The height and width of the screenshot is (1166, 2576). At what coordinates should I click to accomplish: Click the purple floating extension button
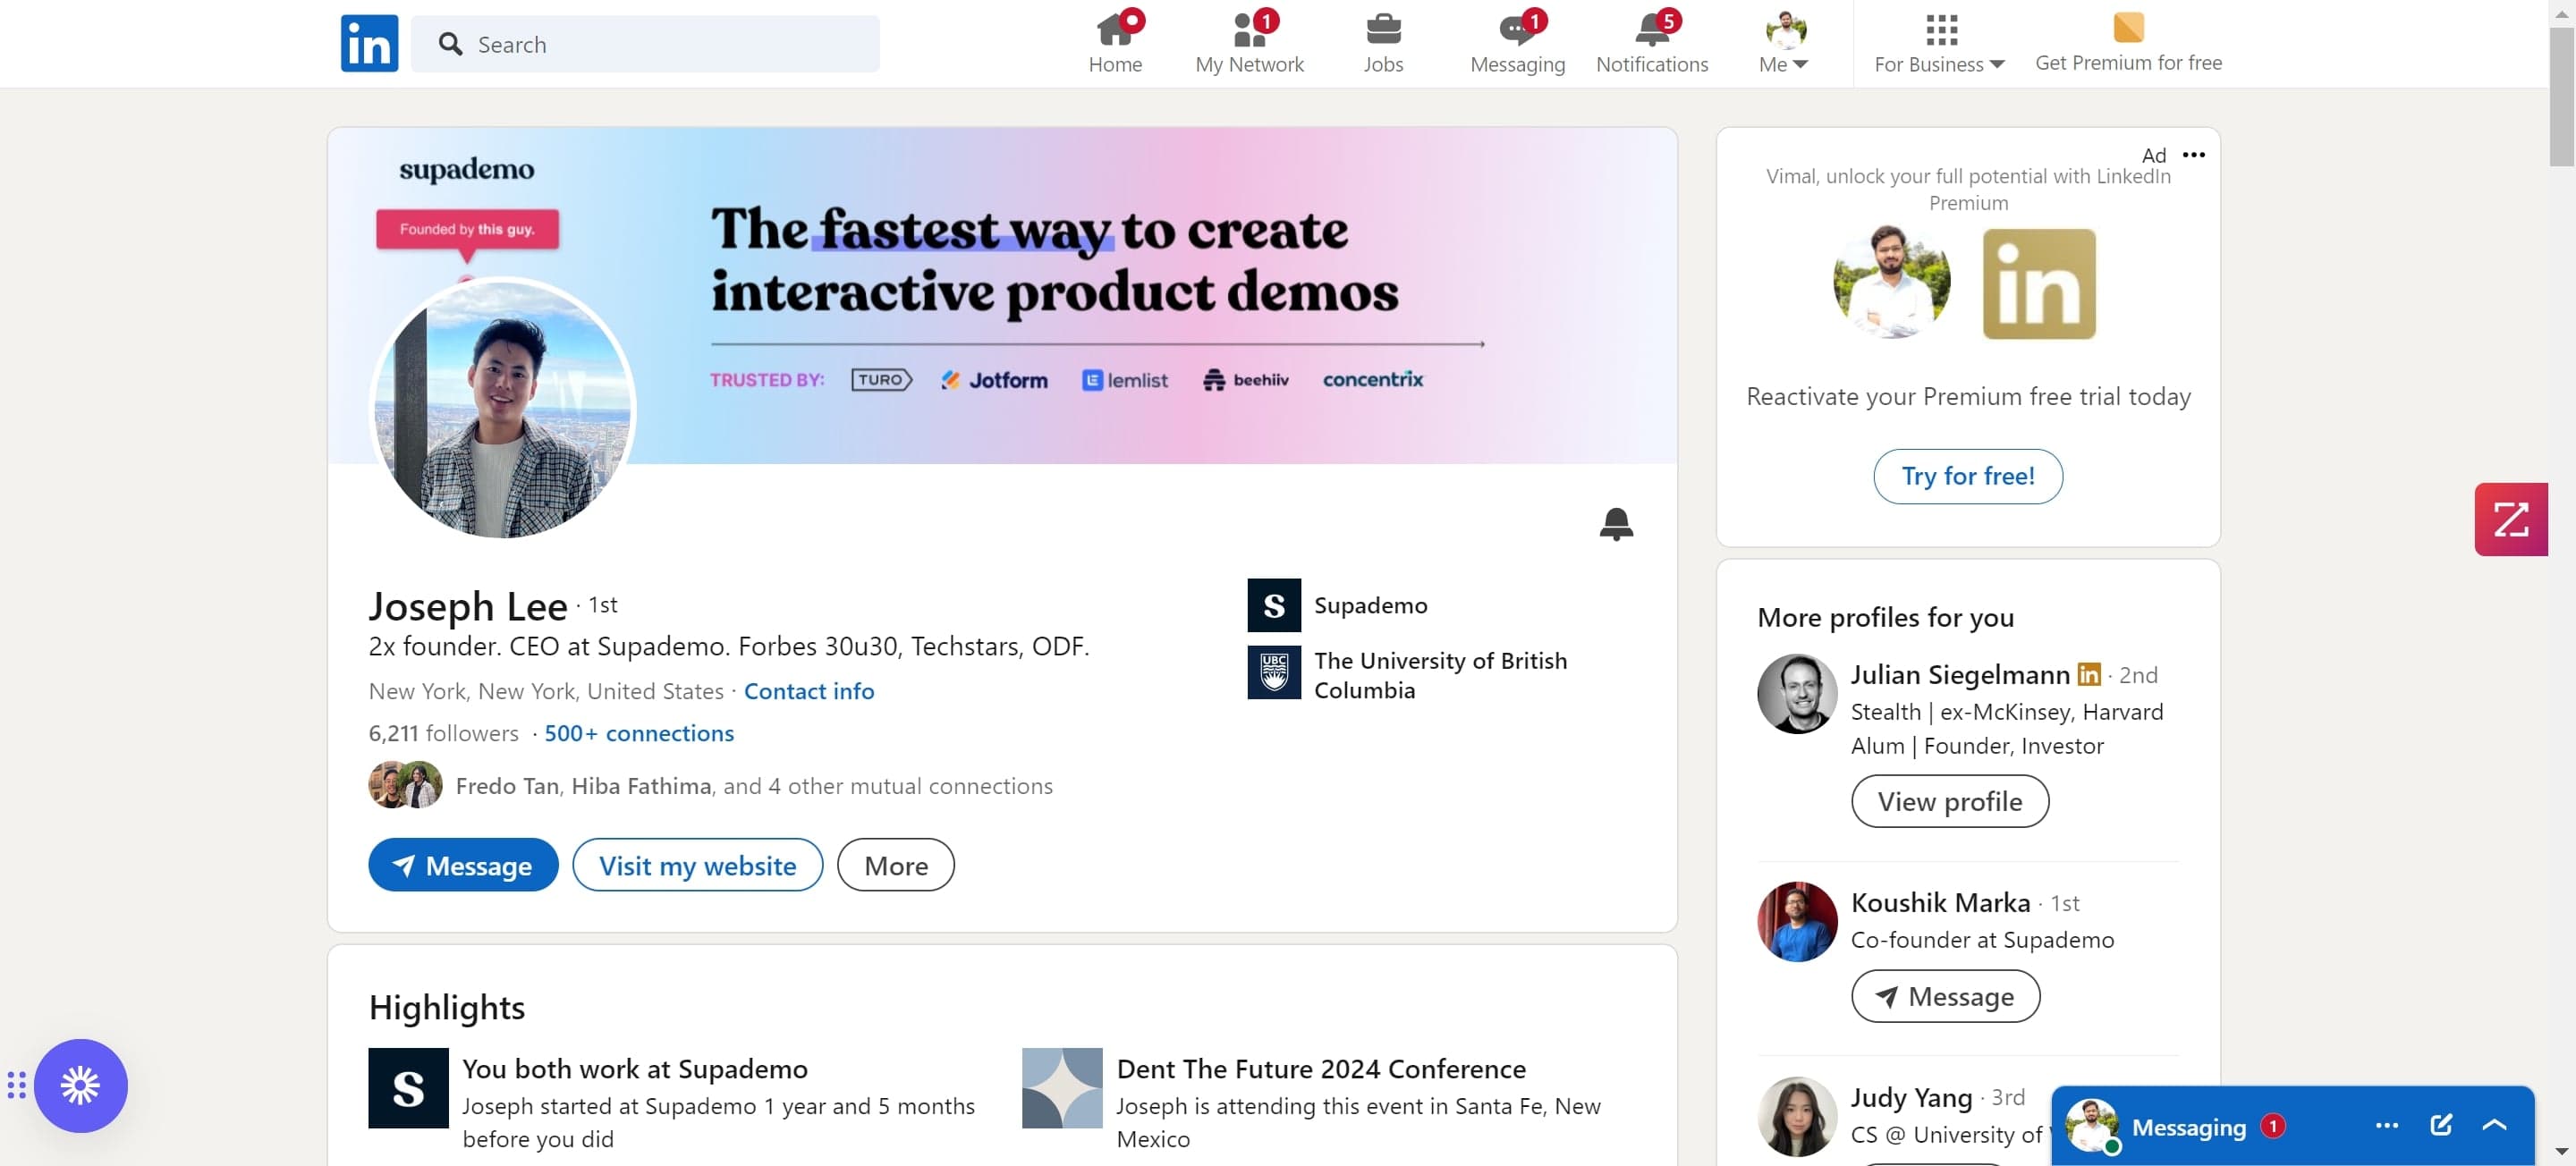pos(81,1085)
